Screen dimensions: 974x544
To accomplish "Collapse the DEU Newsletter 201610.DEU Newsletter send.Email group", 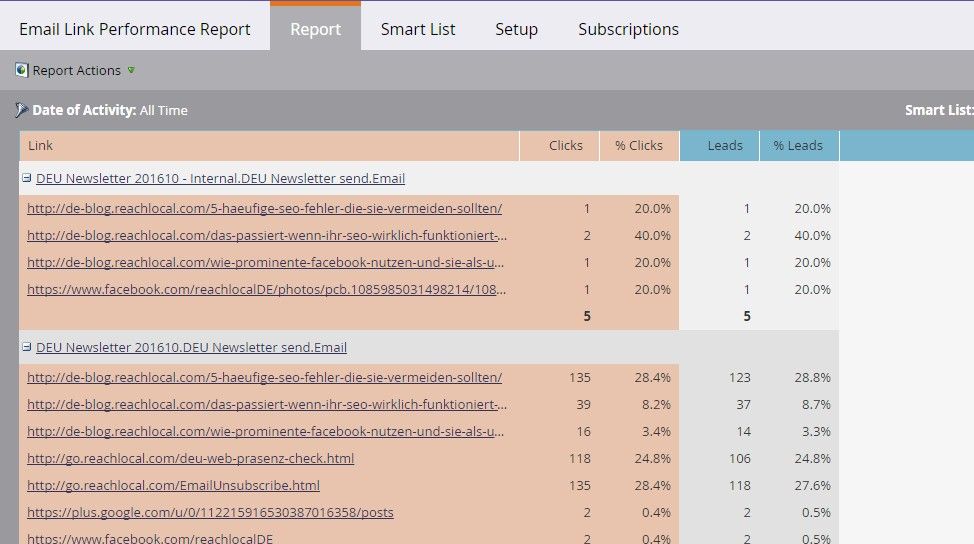I will point(27,348).
